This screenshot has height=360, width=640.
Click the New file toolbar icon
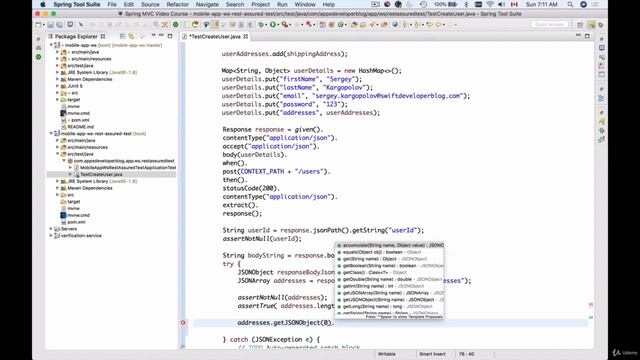tap(38, 25)
